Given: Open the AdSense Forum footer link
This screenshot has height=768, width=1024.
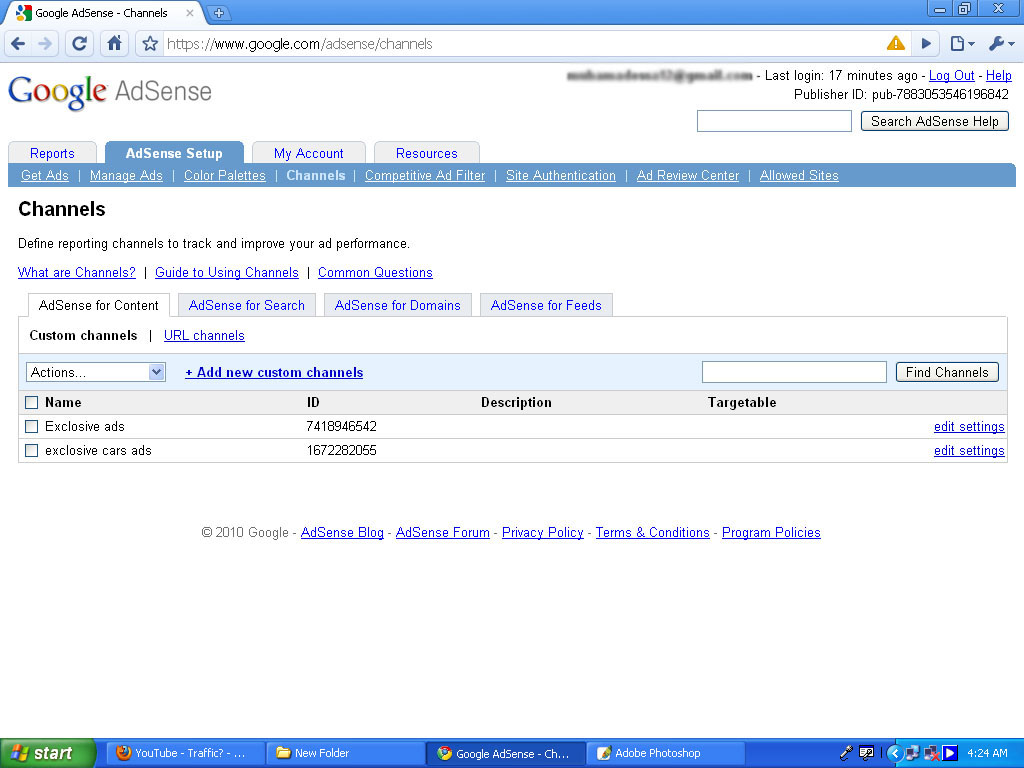Looking at the screenshot, I should tap(443, 532).
